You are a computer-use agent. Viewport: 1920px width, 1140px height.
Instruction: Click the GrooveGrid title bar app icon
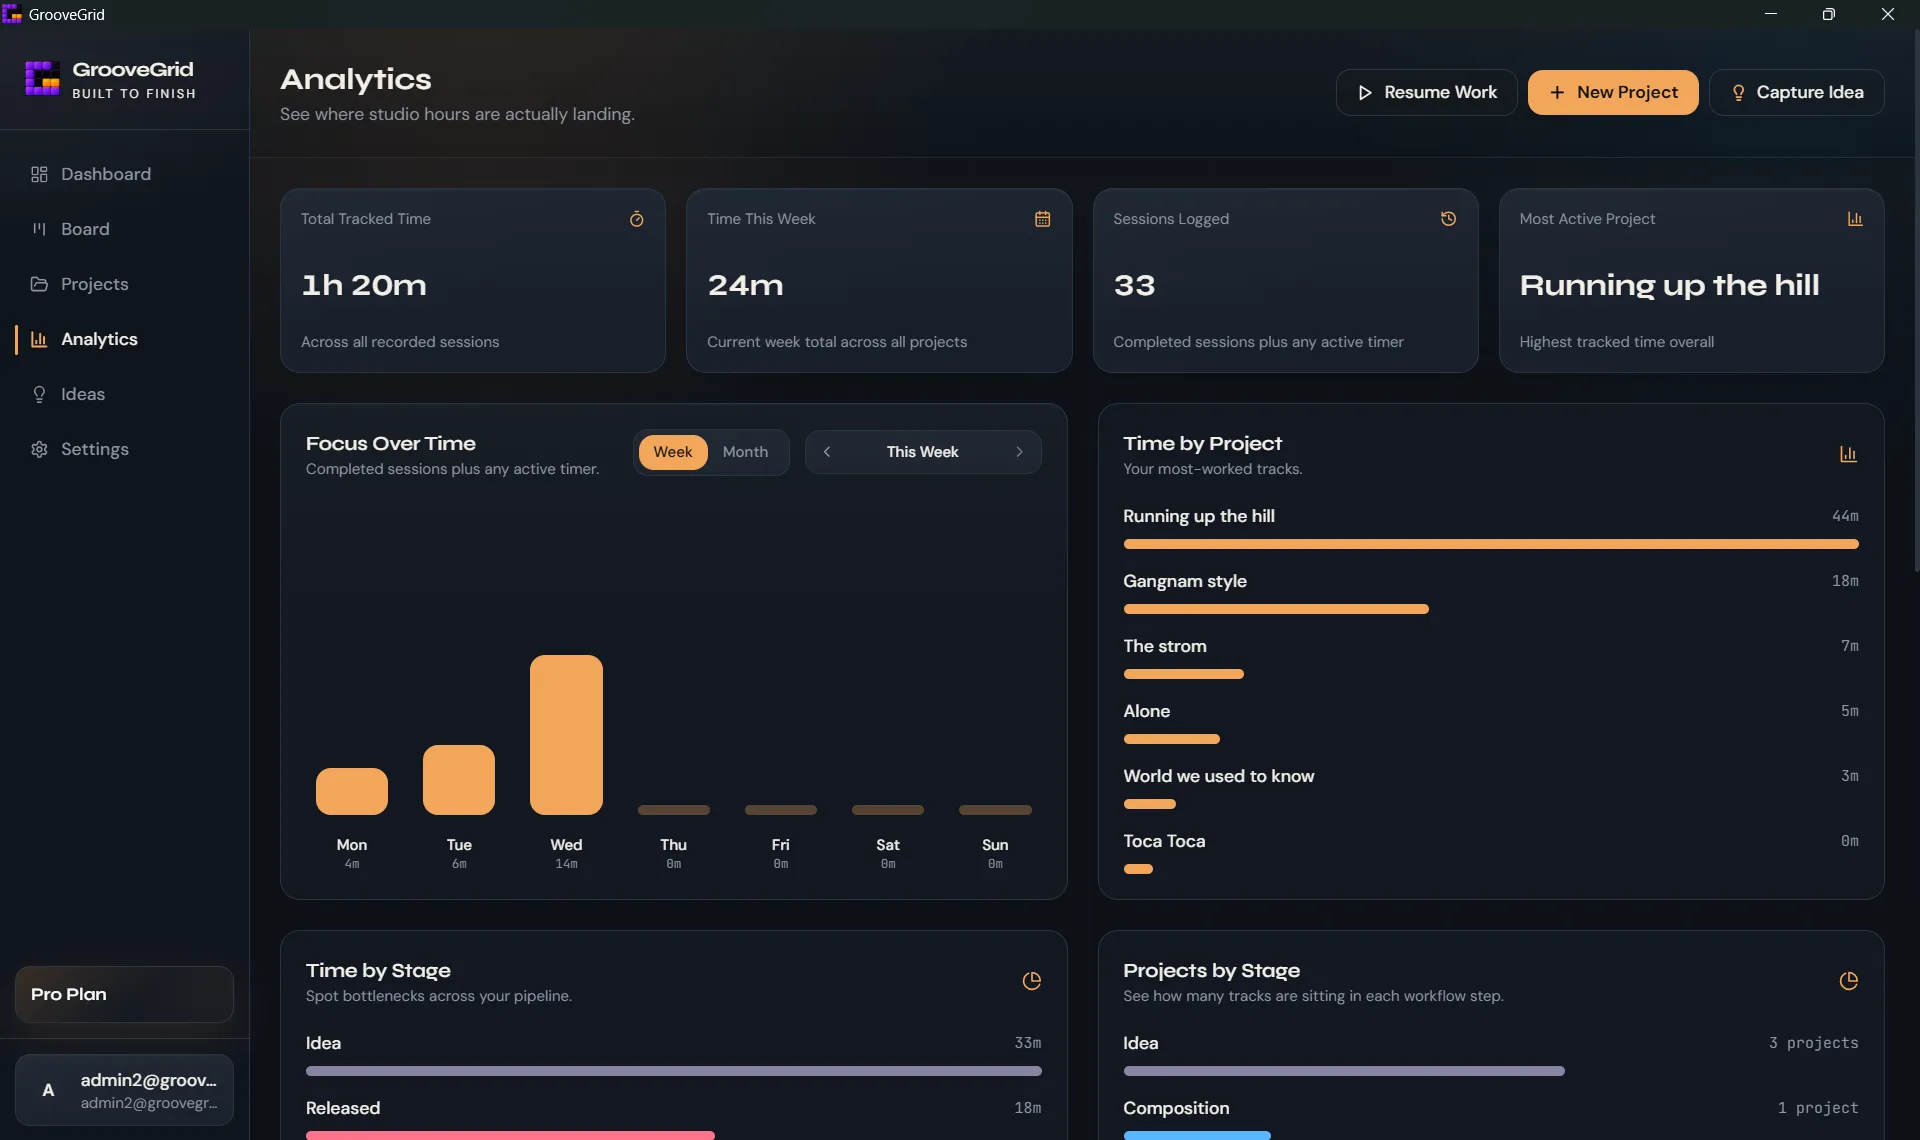pyautogui.click(x=12, y=14)
